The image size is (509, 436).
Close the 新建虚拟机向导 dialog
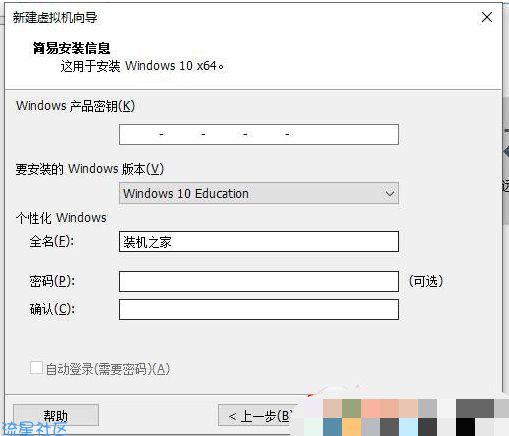[487, 17]
